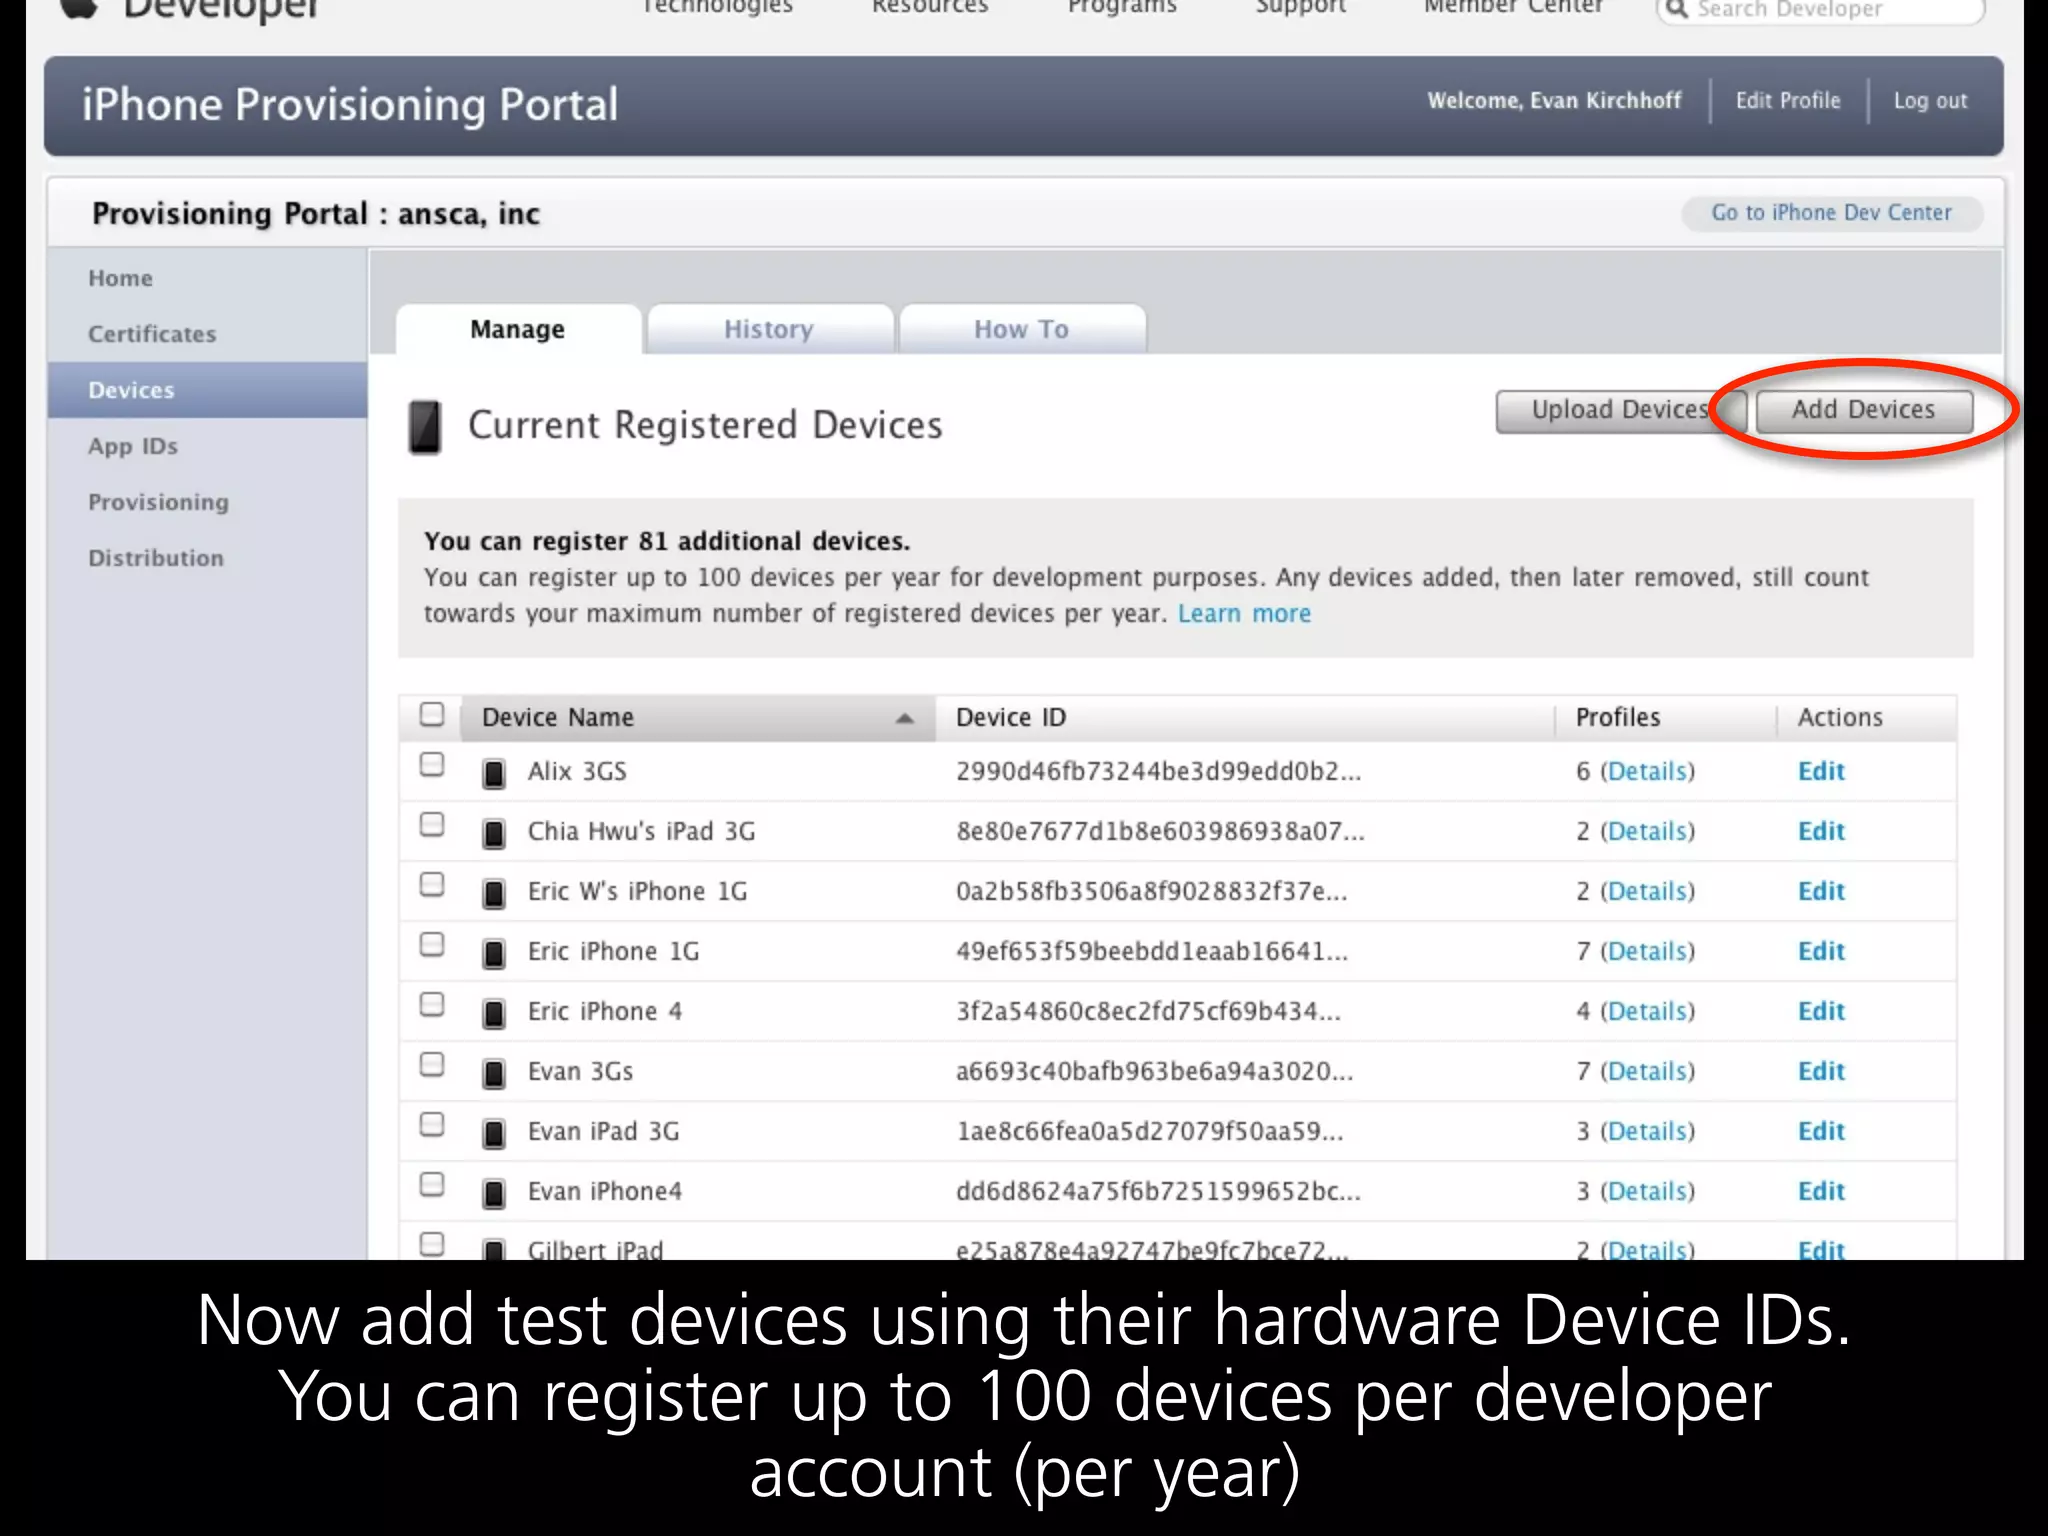Open Details for Chia Hwu's iPad 3G
Image resolution: width=2048 pixels, height=1536 pixels.
1648,832
